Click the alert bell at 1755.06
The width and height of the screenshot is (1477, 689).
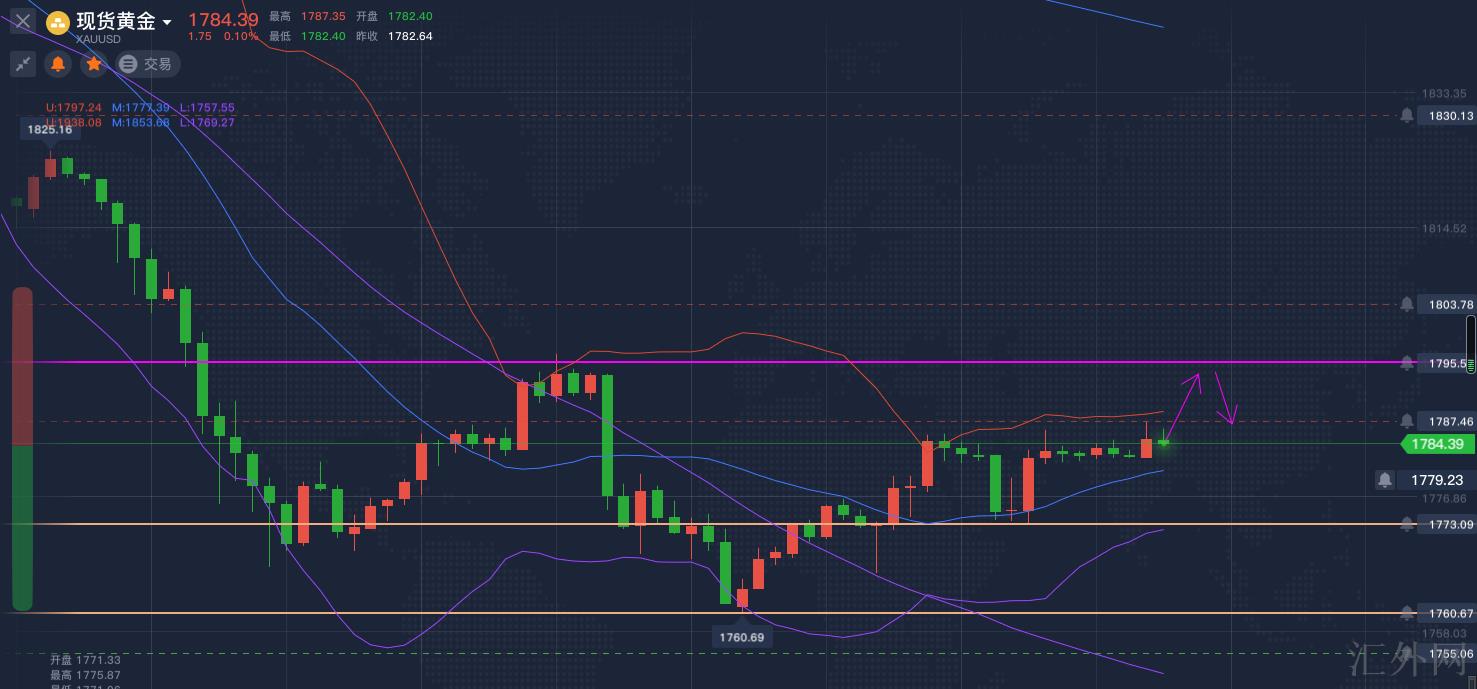(x=1407, y=654)
